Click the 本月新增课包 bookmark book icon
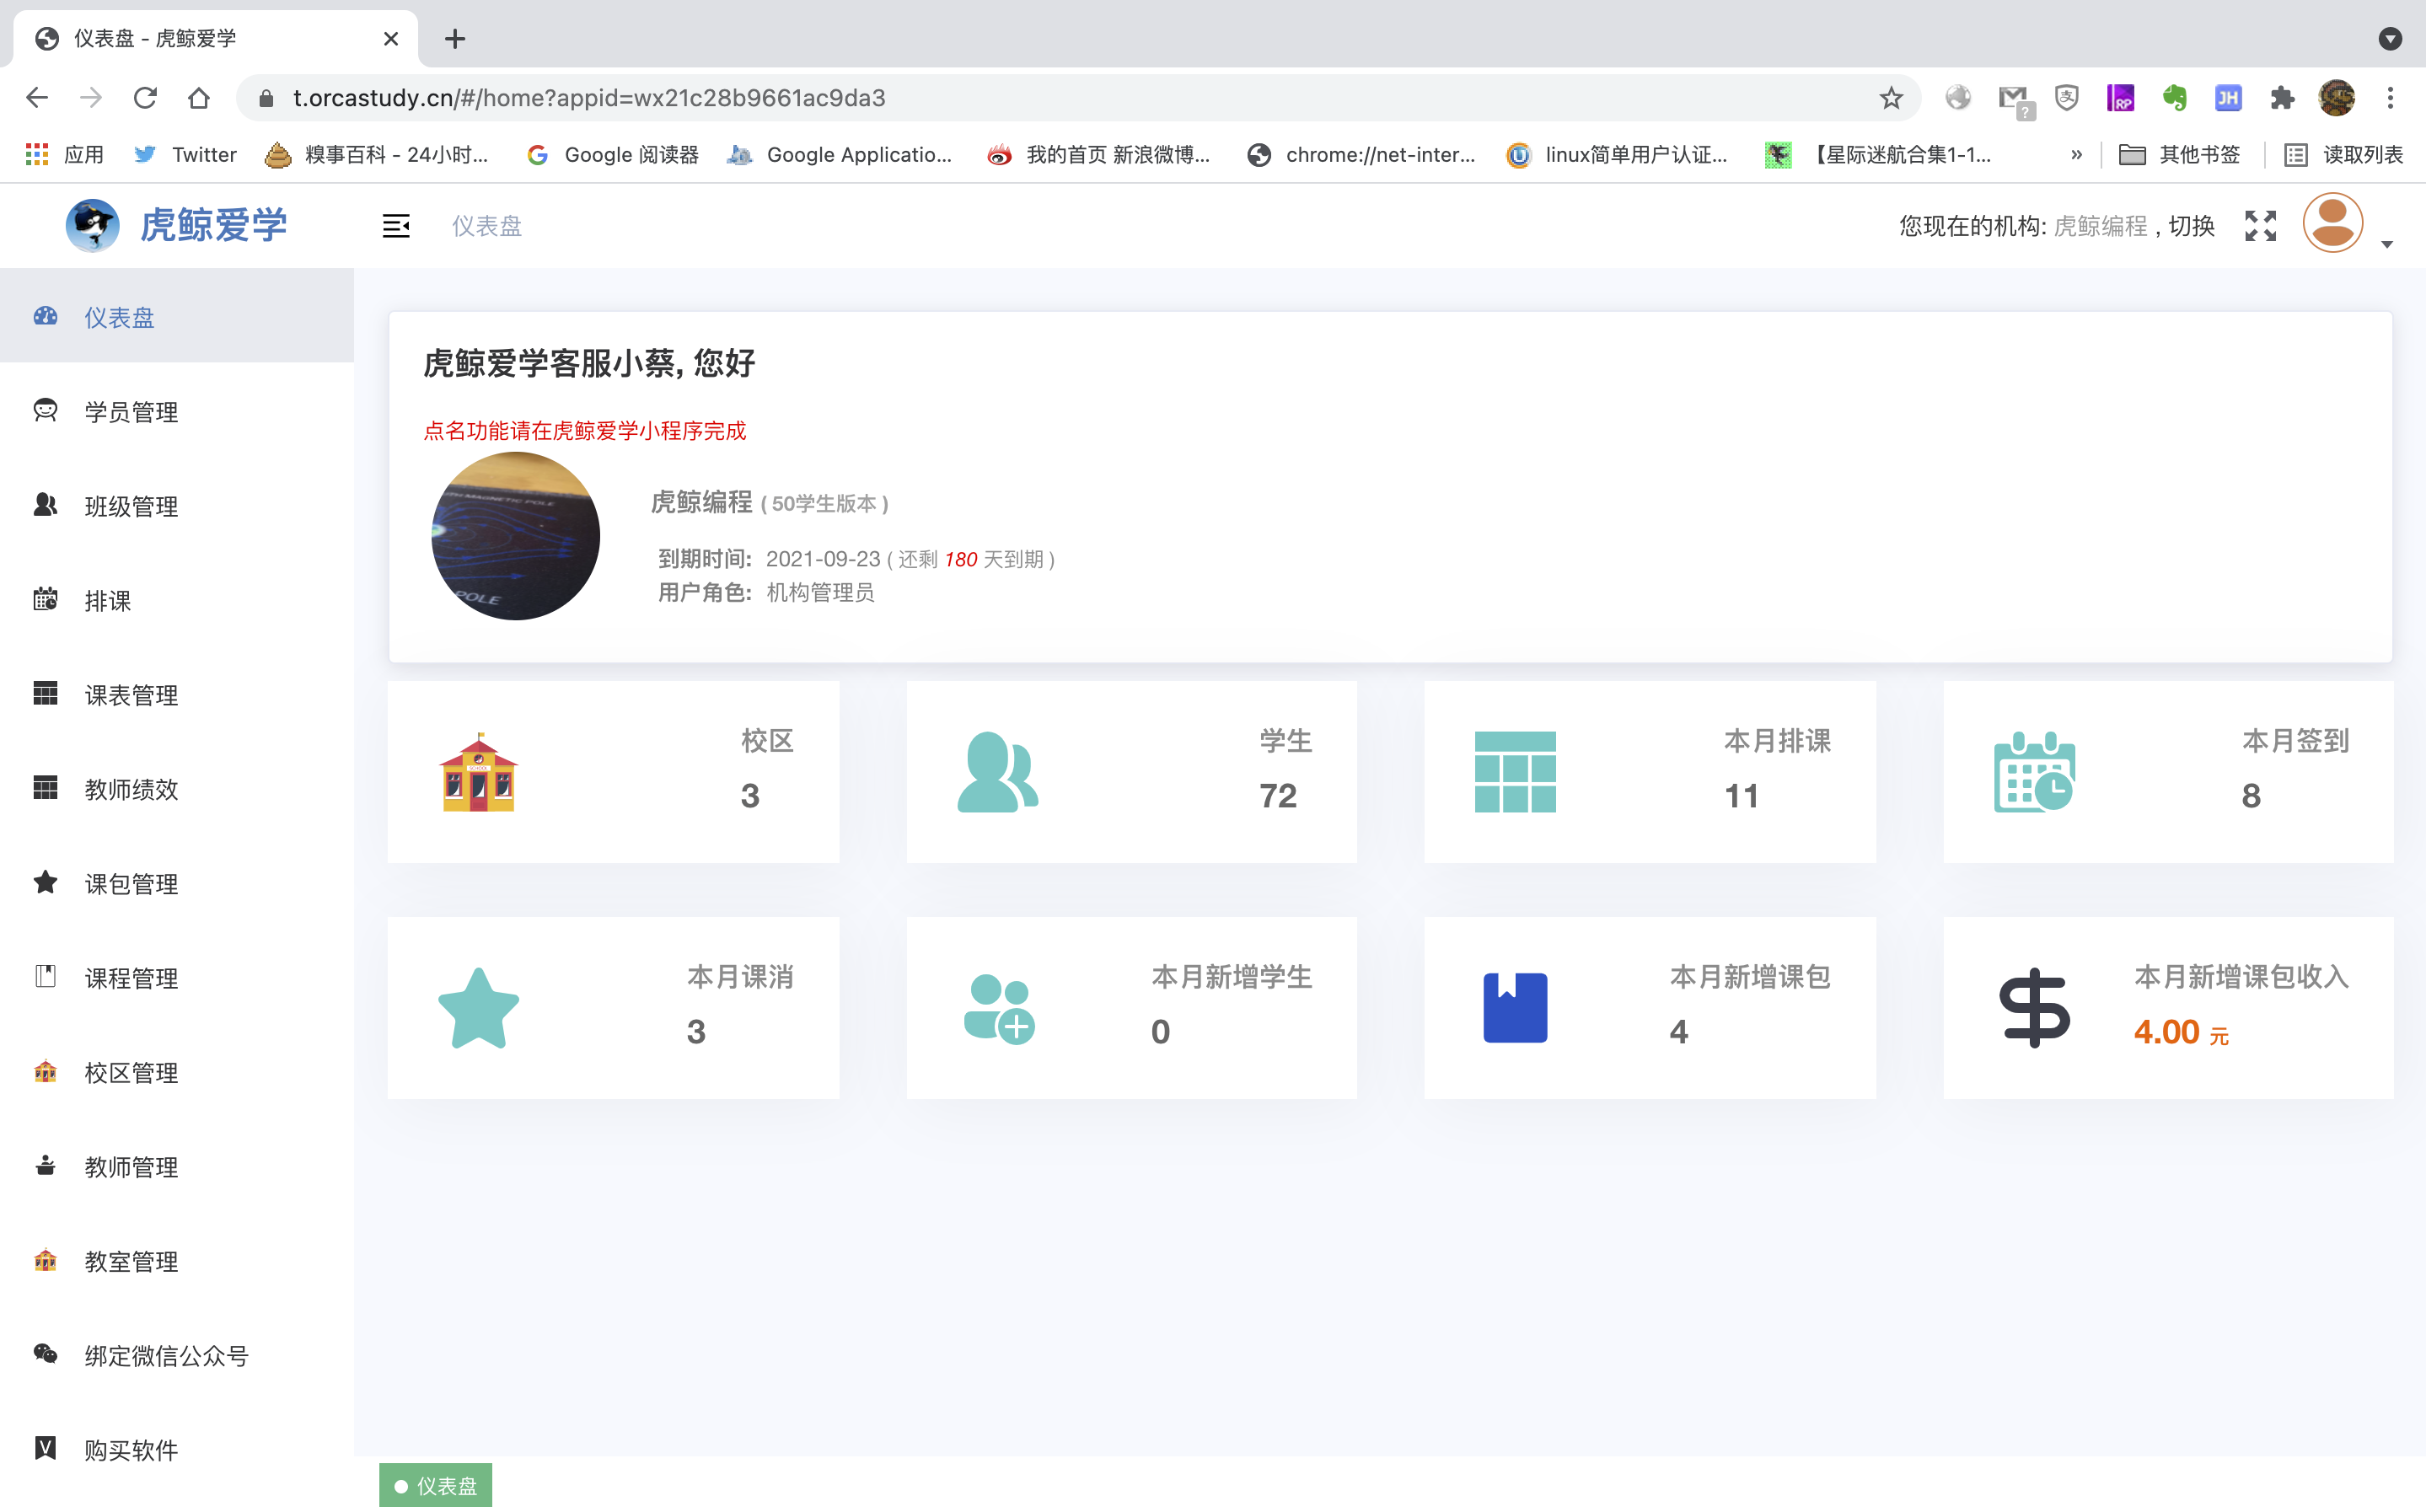Screen dimensions: 2426x1512 [1515, 1008]
